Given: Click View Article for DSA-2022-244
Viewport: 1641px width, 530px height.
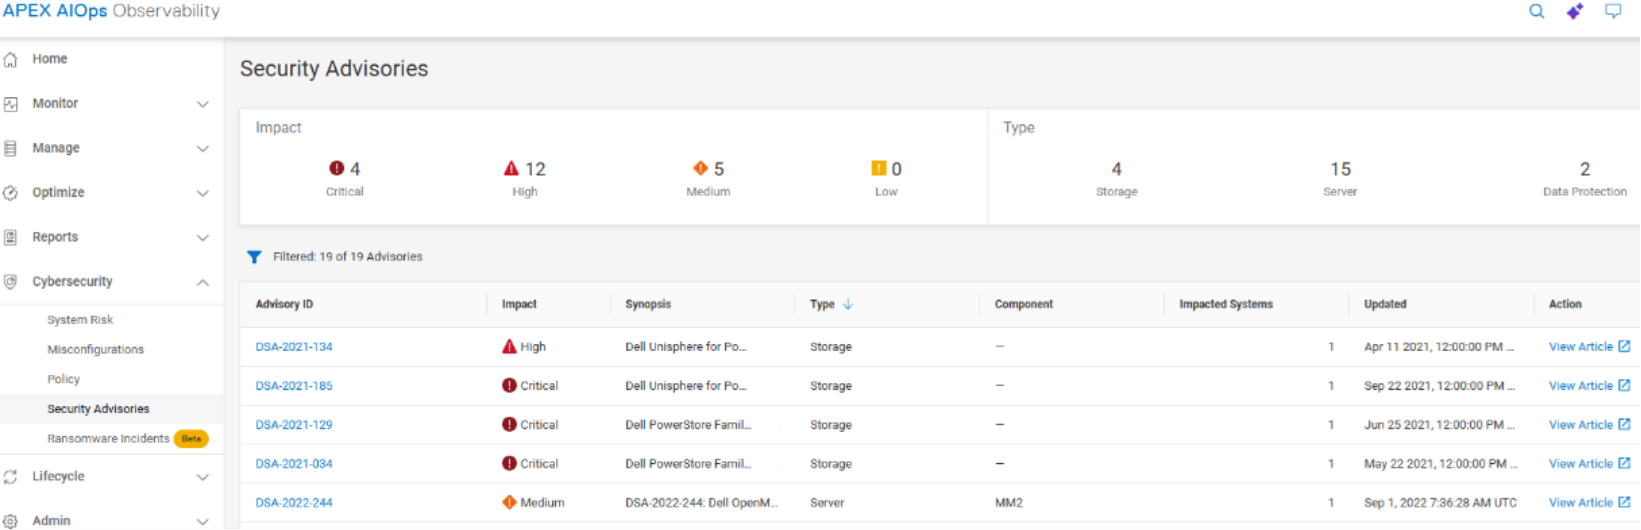Looking at the screenshot, I should pyautogui.click(x=1580, y=503).
